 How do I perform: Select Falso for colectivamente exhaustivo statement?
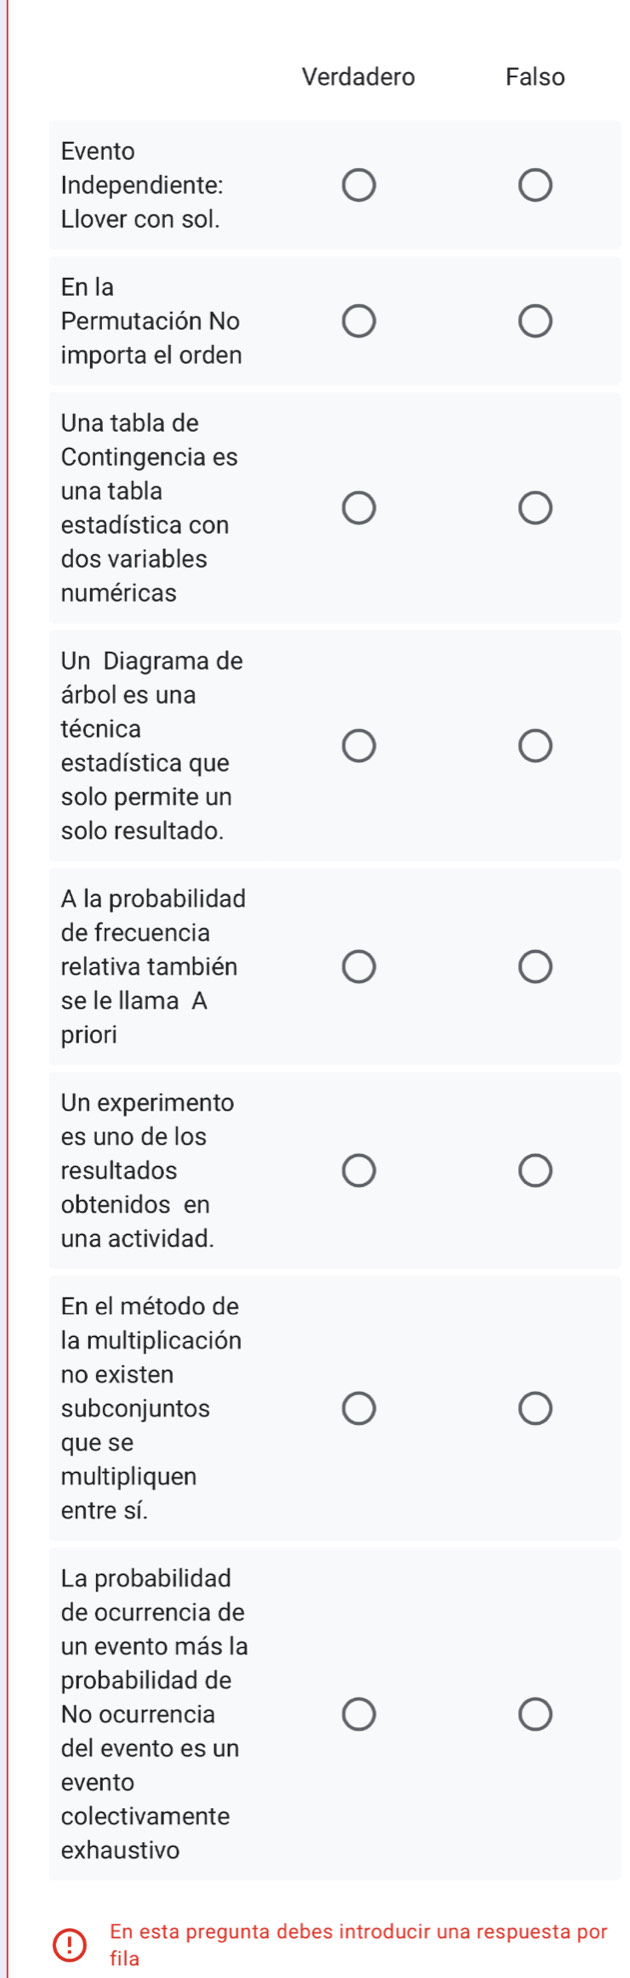pyautogui.click(x=535, y=1715)
